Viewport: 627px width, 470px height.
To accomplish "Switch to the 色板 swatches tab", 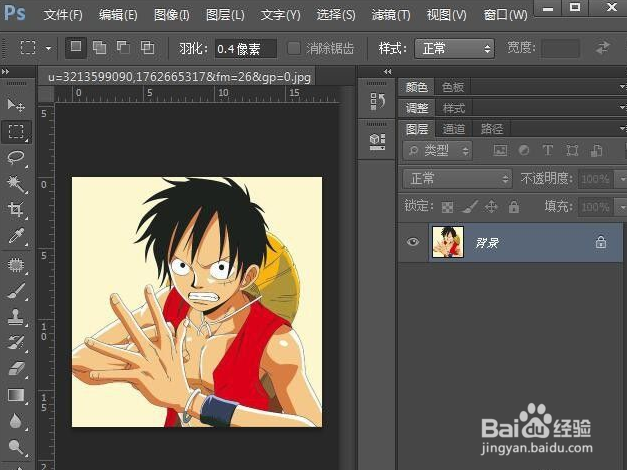I will pos(453,87).
